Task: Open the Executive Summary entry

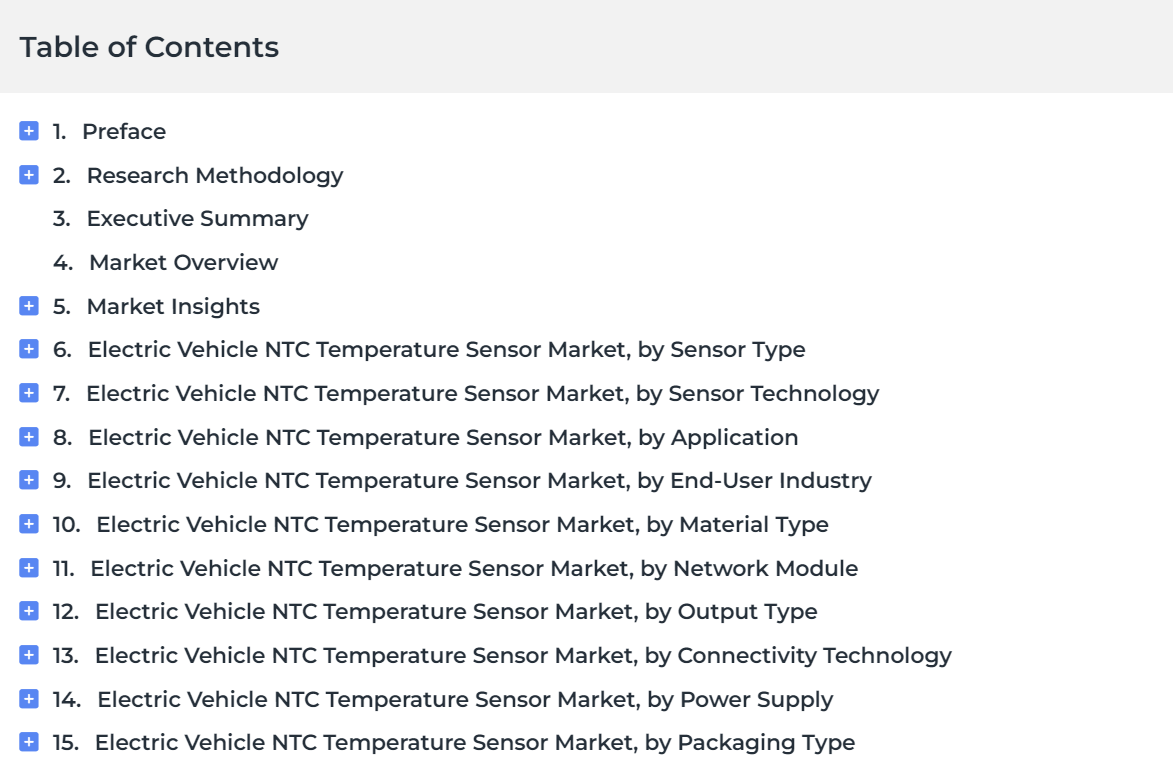Action: 197,218
